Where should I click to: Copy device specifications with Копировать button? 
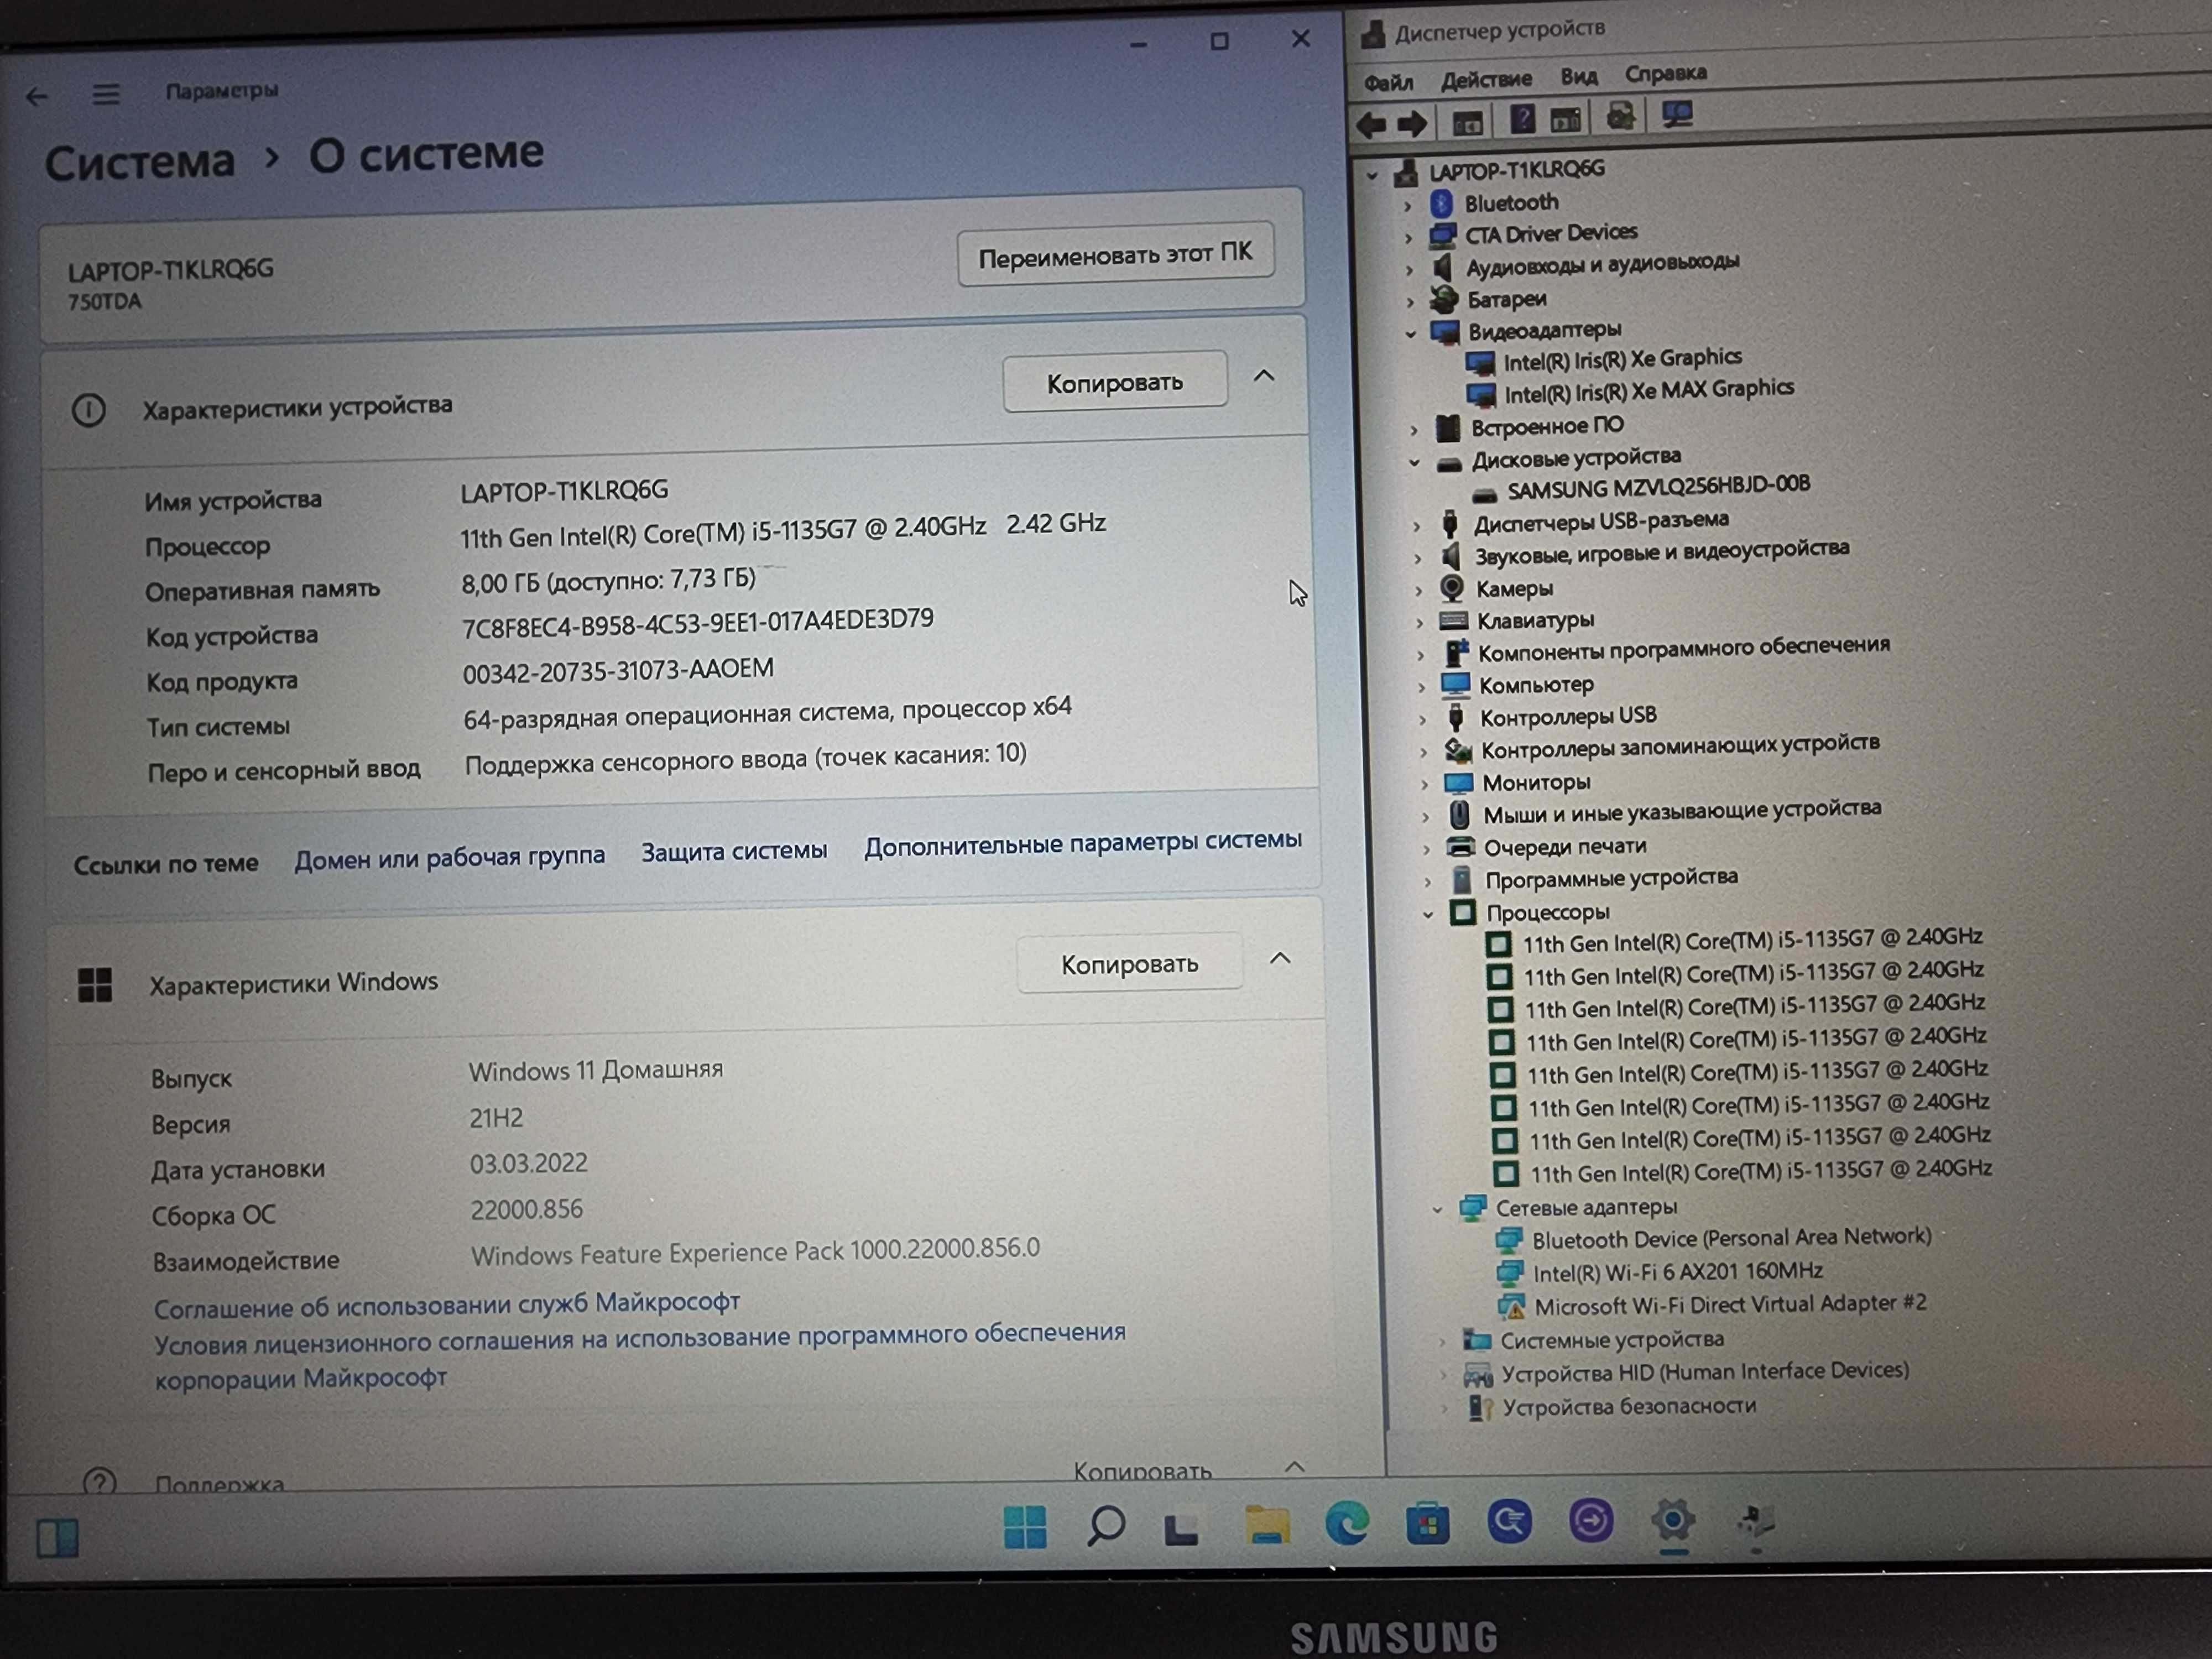[1115, 382]
